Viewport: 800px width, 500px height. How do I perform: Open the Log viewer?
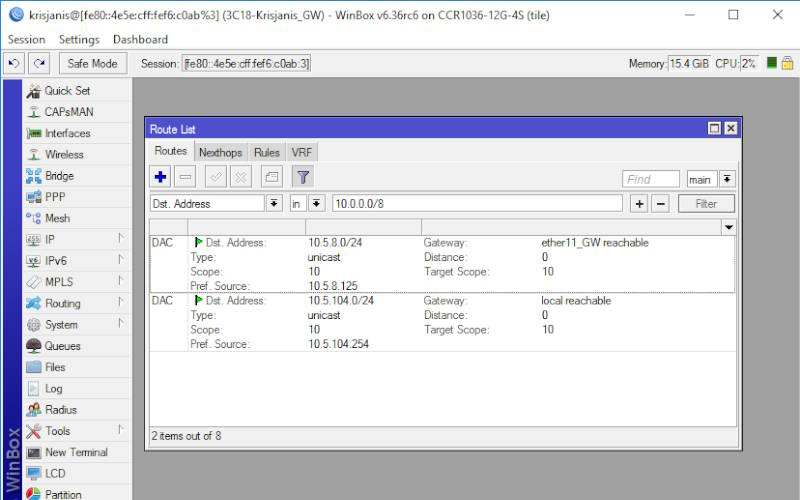(x=78, y=388)
